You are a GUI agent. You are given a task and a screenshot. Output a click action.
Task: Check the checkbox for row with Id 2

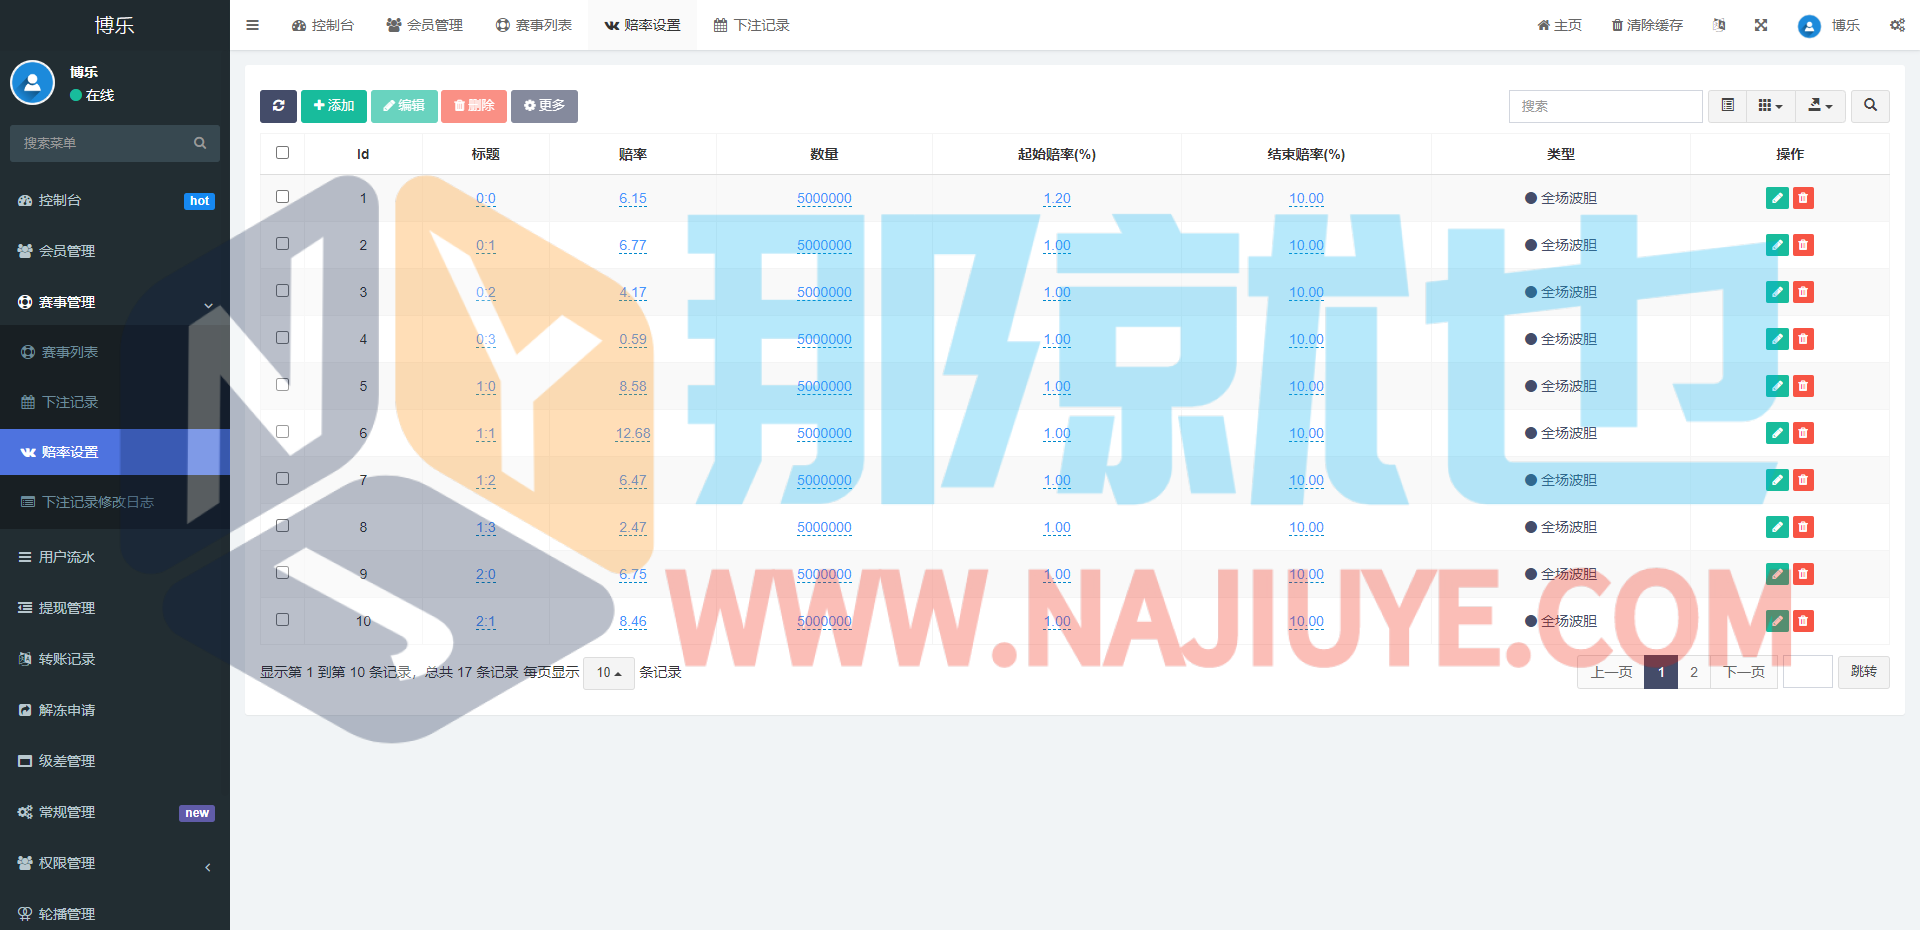[x=282, y=244]
